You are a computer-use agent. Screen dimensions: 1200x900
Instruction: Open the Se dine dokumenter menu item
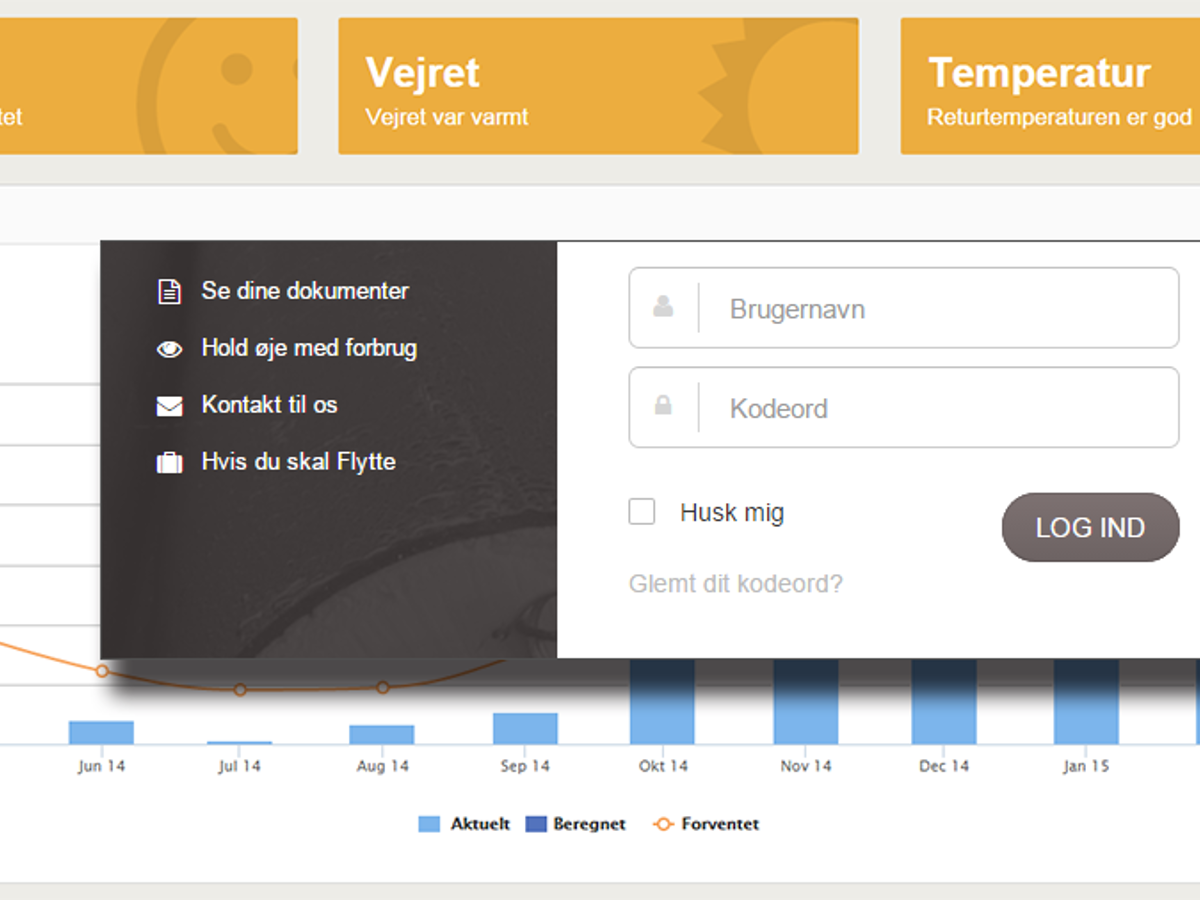(305, 291)
